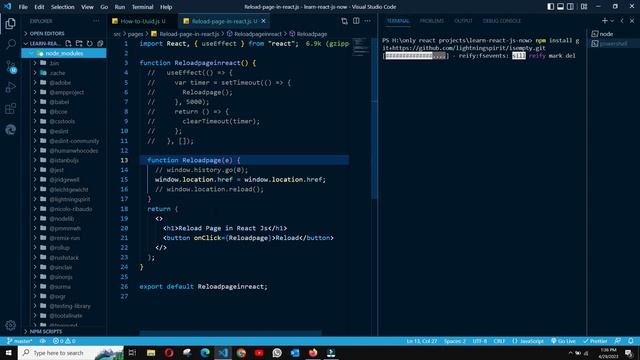640x360 pixels.
Task: Toggle Prettier formatter status item
Action: click(x=595, y=341)
